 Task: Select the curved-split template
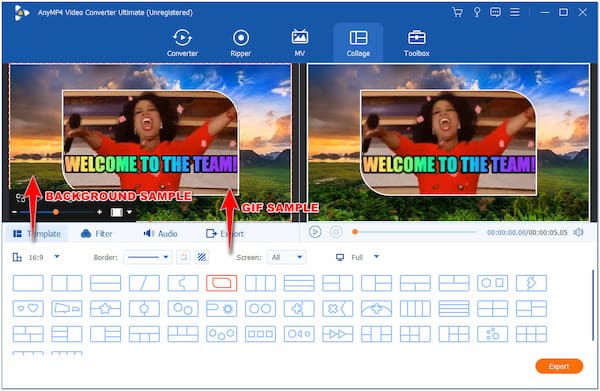pyautogui.click(x=183, y=283)
